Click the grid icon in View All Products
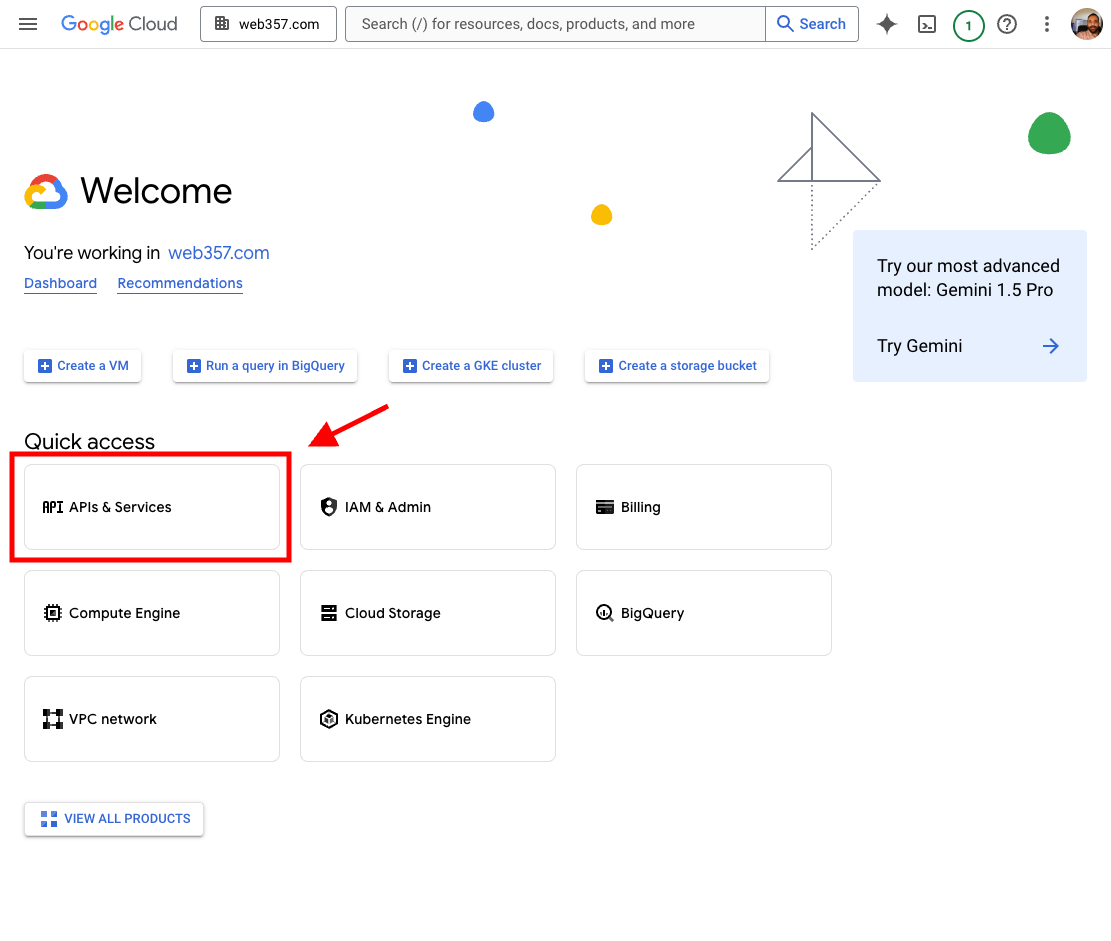Image resolution: width=1111 pixels, height=941 pixels. 49,819
